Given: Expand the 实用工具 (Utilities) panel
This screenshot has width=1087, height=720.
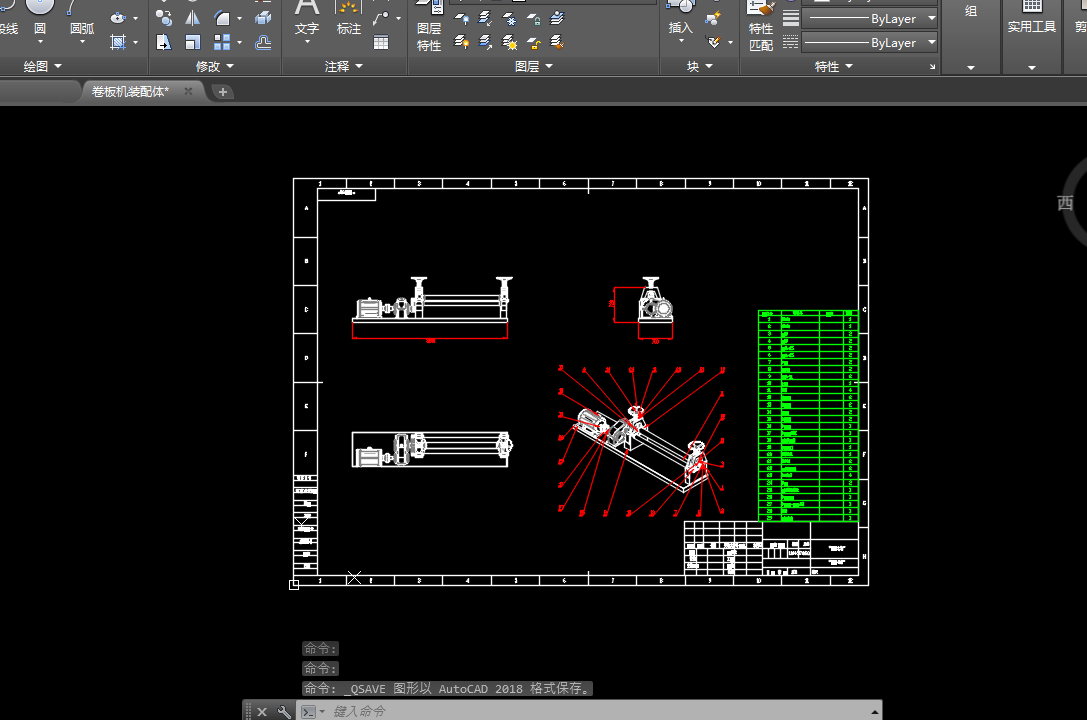Looking at the screenshot, I should [1032, 67].
